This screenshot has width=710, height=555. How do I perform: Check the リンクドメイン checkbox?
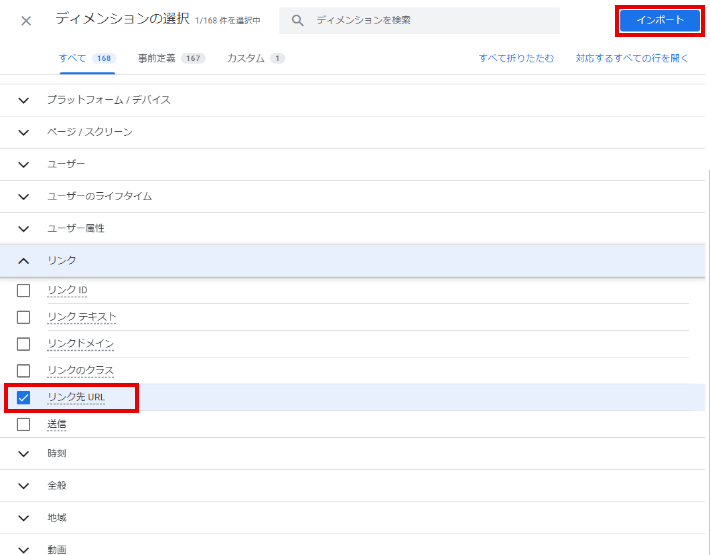pos(24,344)
